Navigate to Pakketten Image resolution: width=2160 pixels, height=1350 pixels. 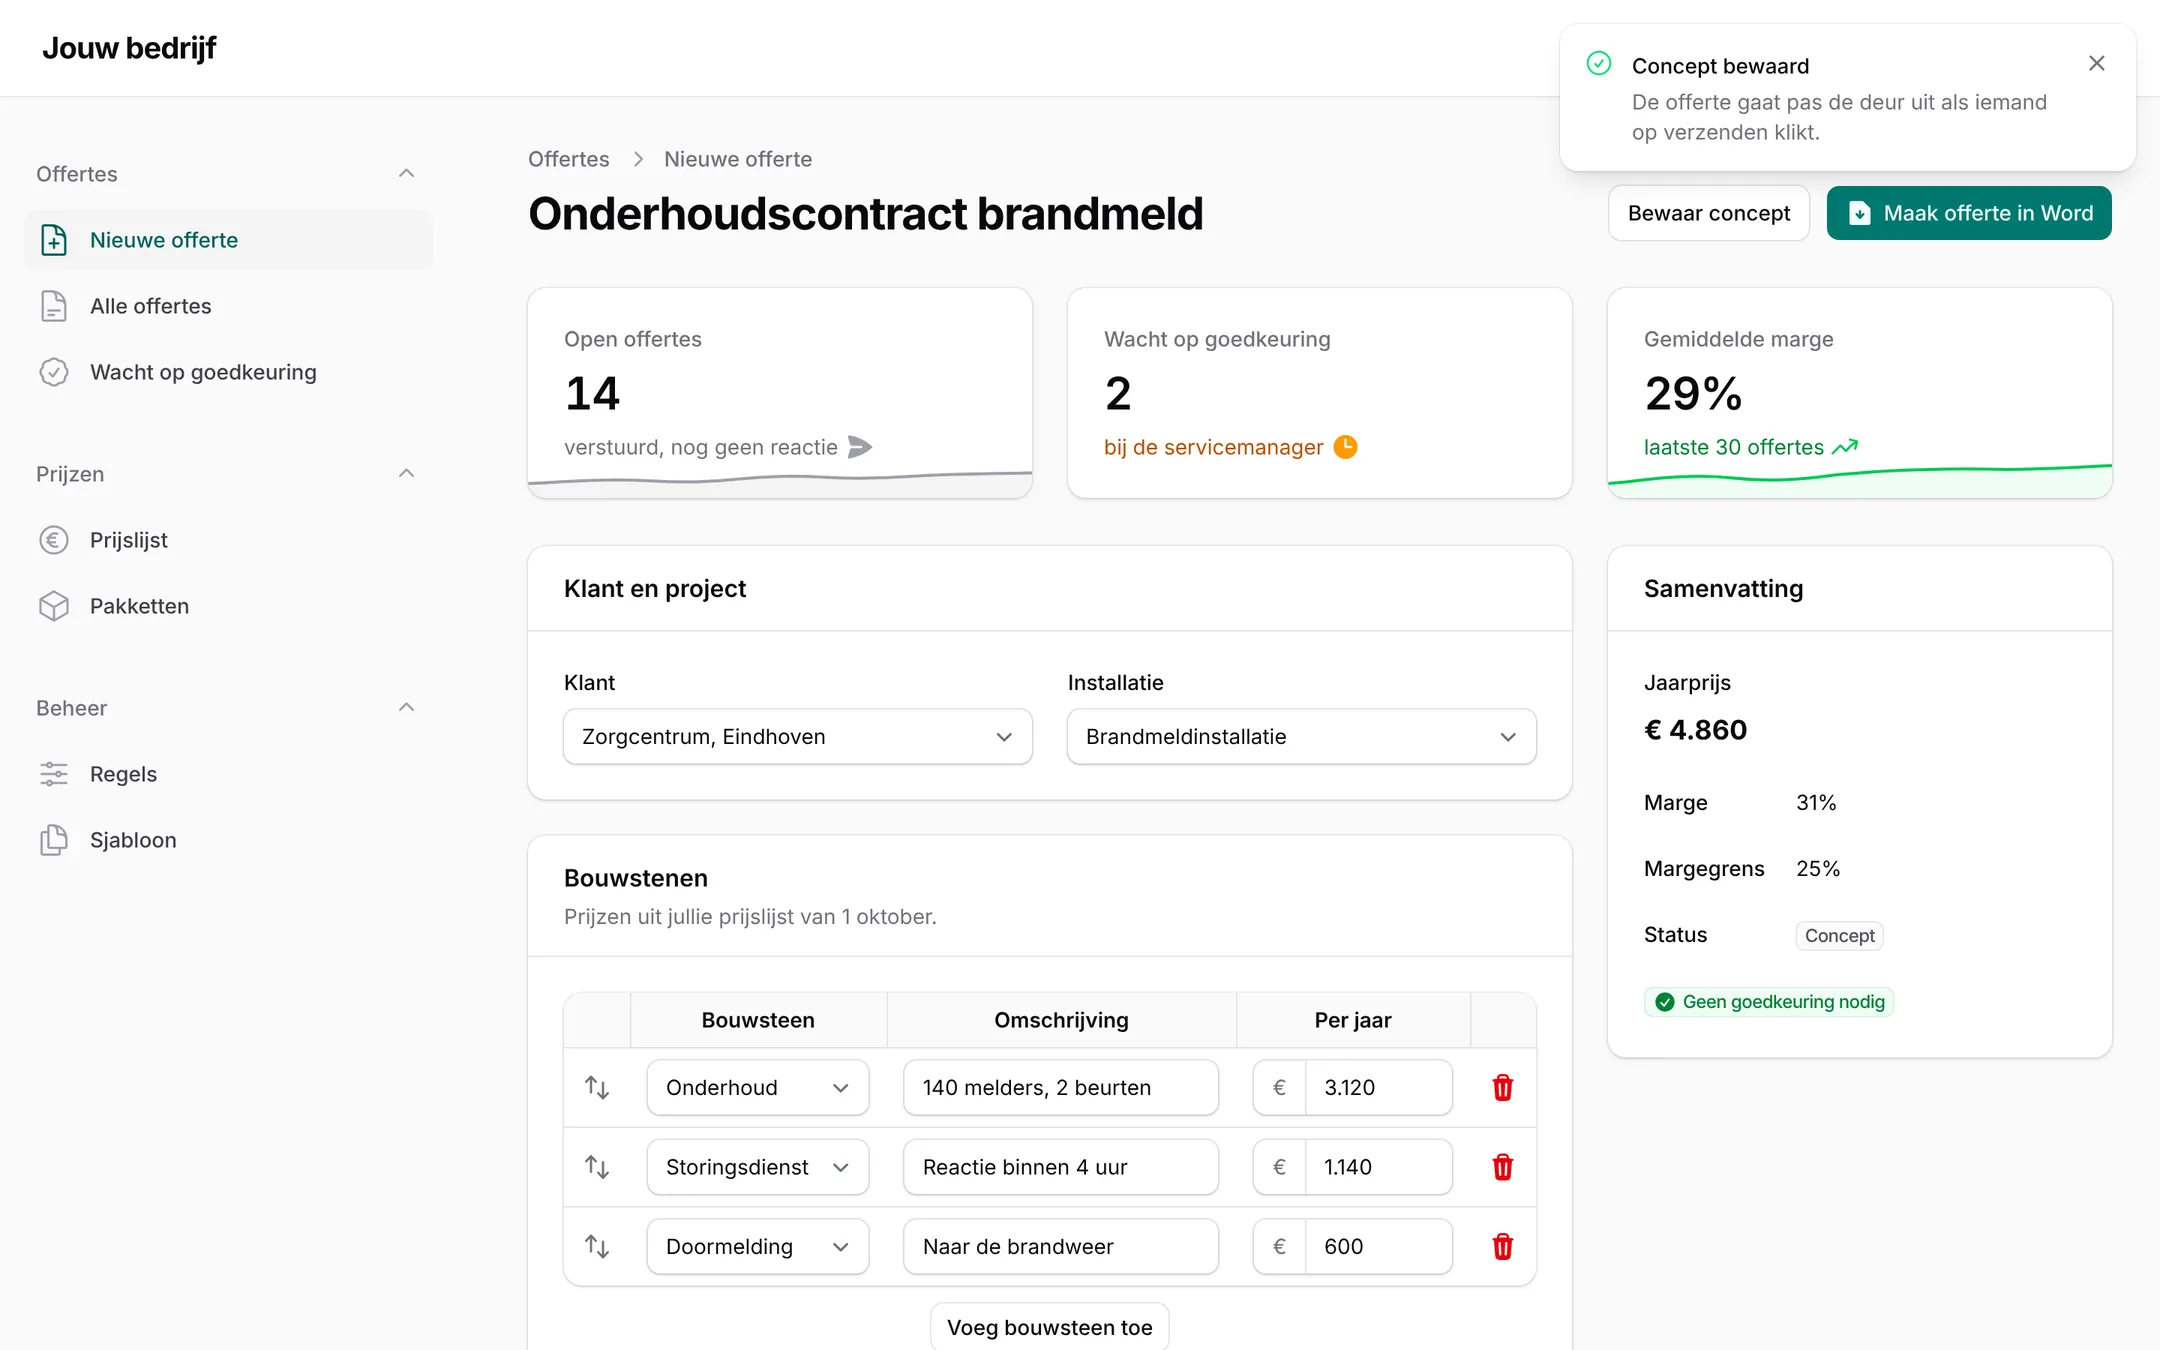tap(229, 606)
